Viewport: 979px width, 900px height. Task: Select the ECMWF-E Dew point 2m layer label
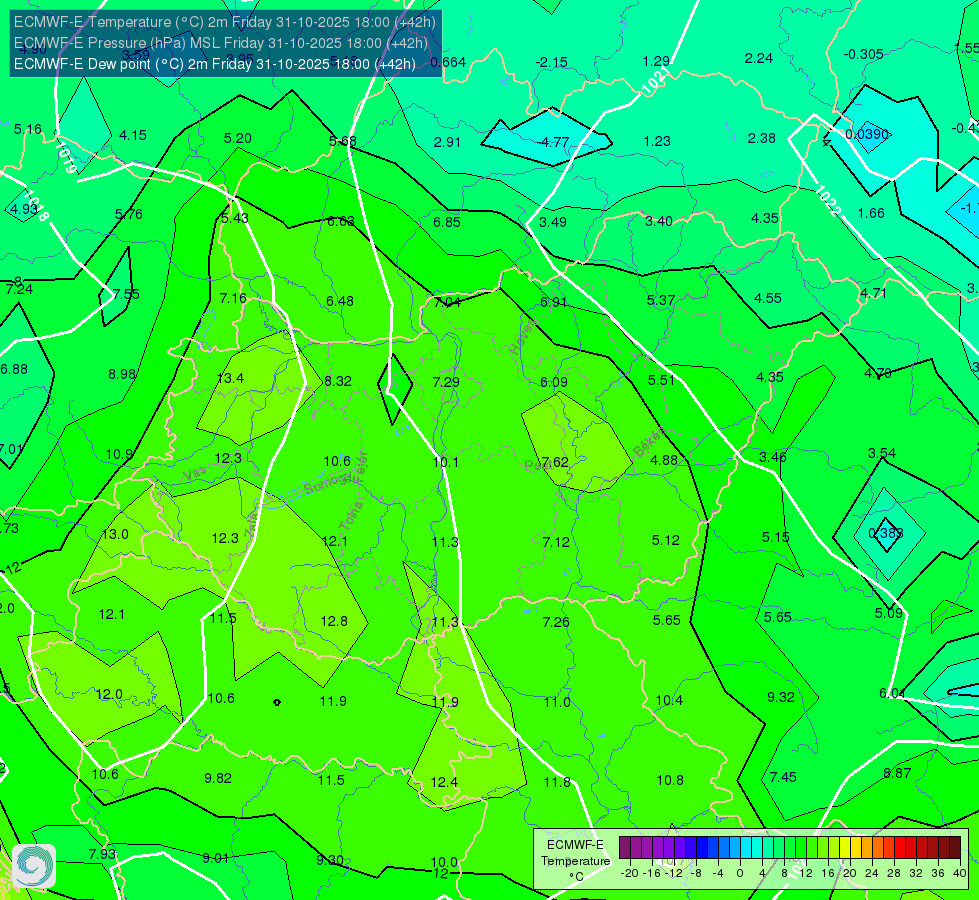tap(215, 64)
